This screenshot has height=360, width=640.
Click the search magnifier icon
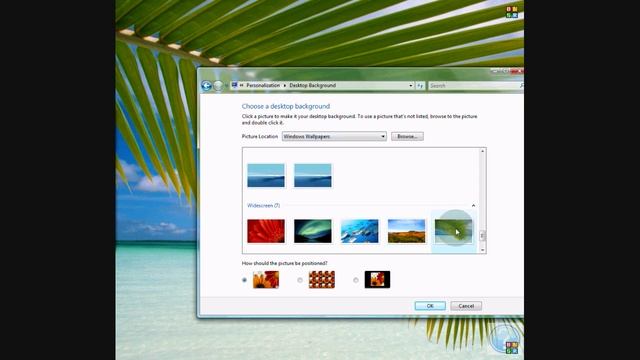pyautogui.click(x=521, y=86)
